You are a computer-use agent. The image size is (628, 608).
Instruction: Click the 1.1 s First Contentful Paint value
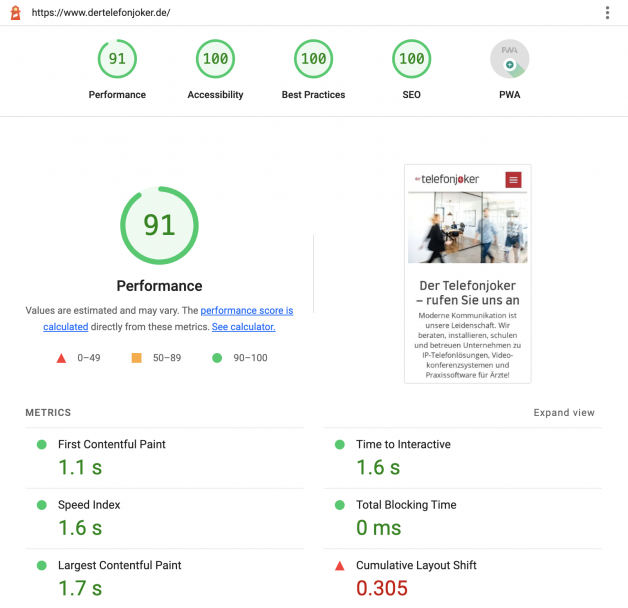[x=80, y=467]
